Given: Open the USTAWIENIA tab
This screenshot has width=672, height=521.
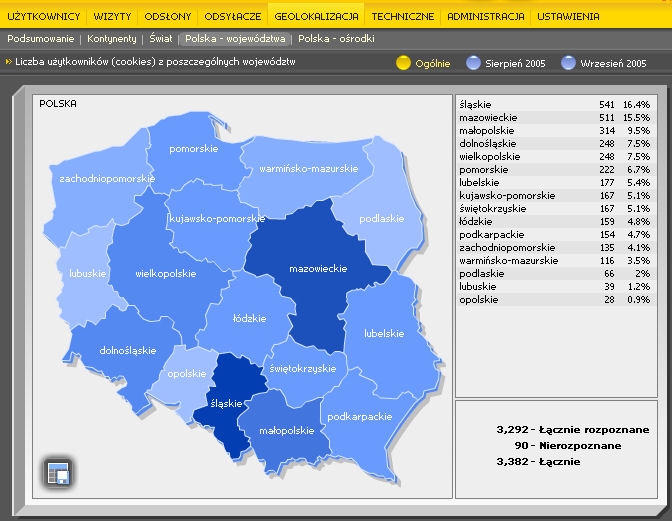Looking at the screenshot, I should (568, 17).
